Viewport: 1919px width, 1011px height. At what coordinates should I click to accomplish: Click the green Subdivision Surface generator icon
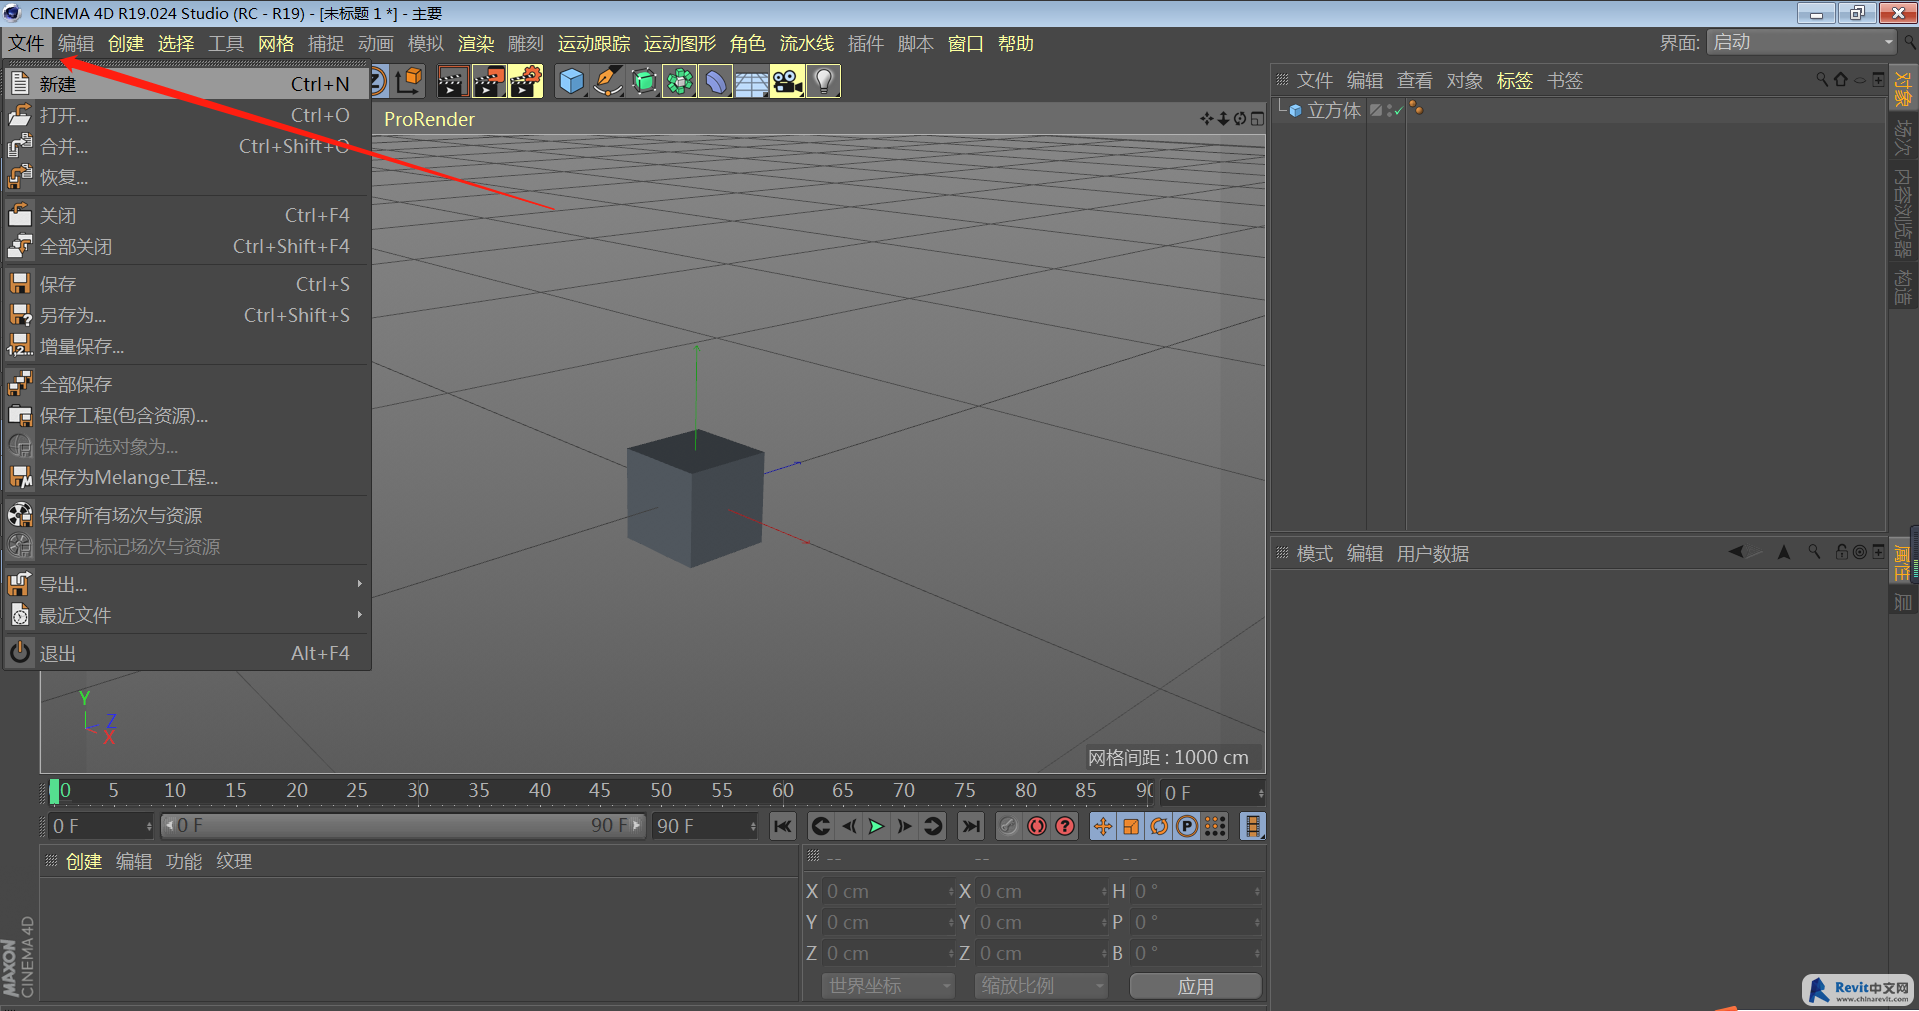(644, 82)
